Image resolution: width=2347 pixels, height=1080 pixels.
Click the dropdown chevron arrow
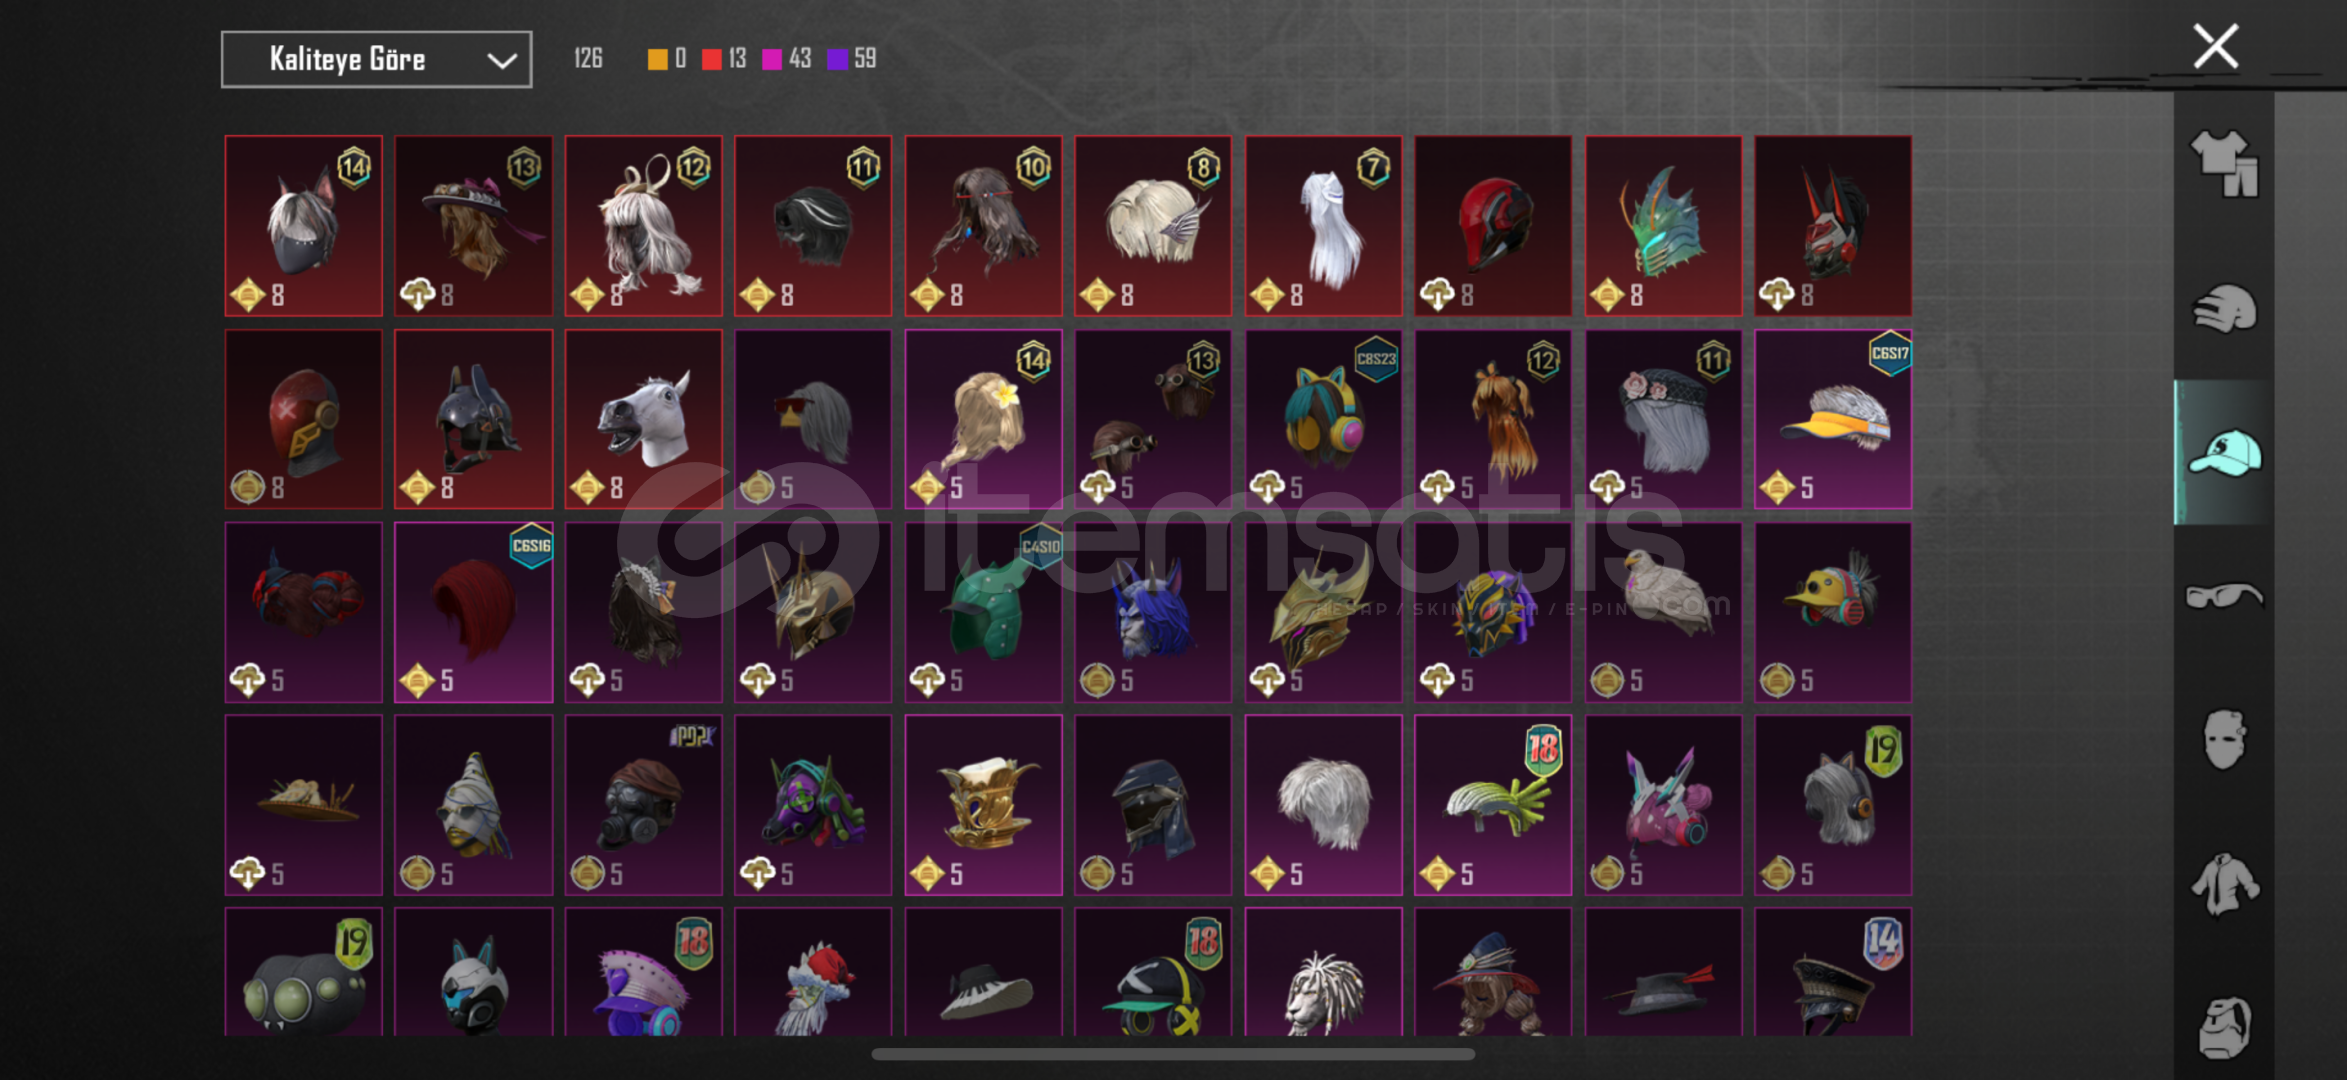point(501,61)
